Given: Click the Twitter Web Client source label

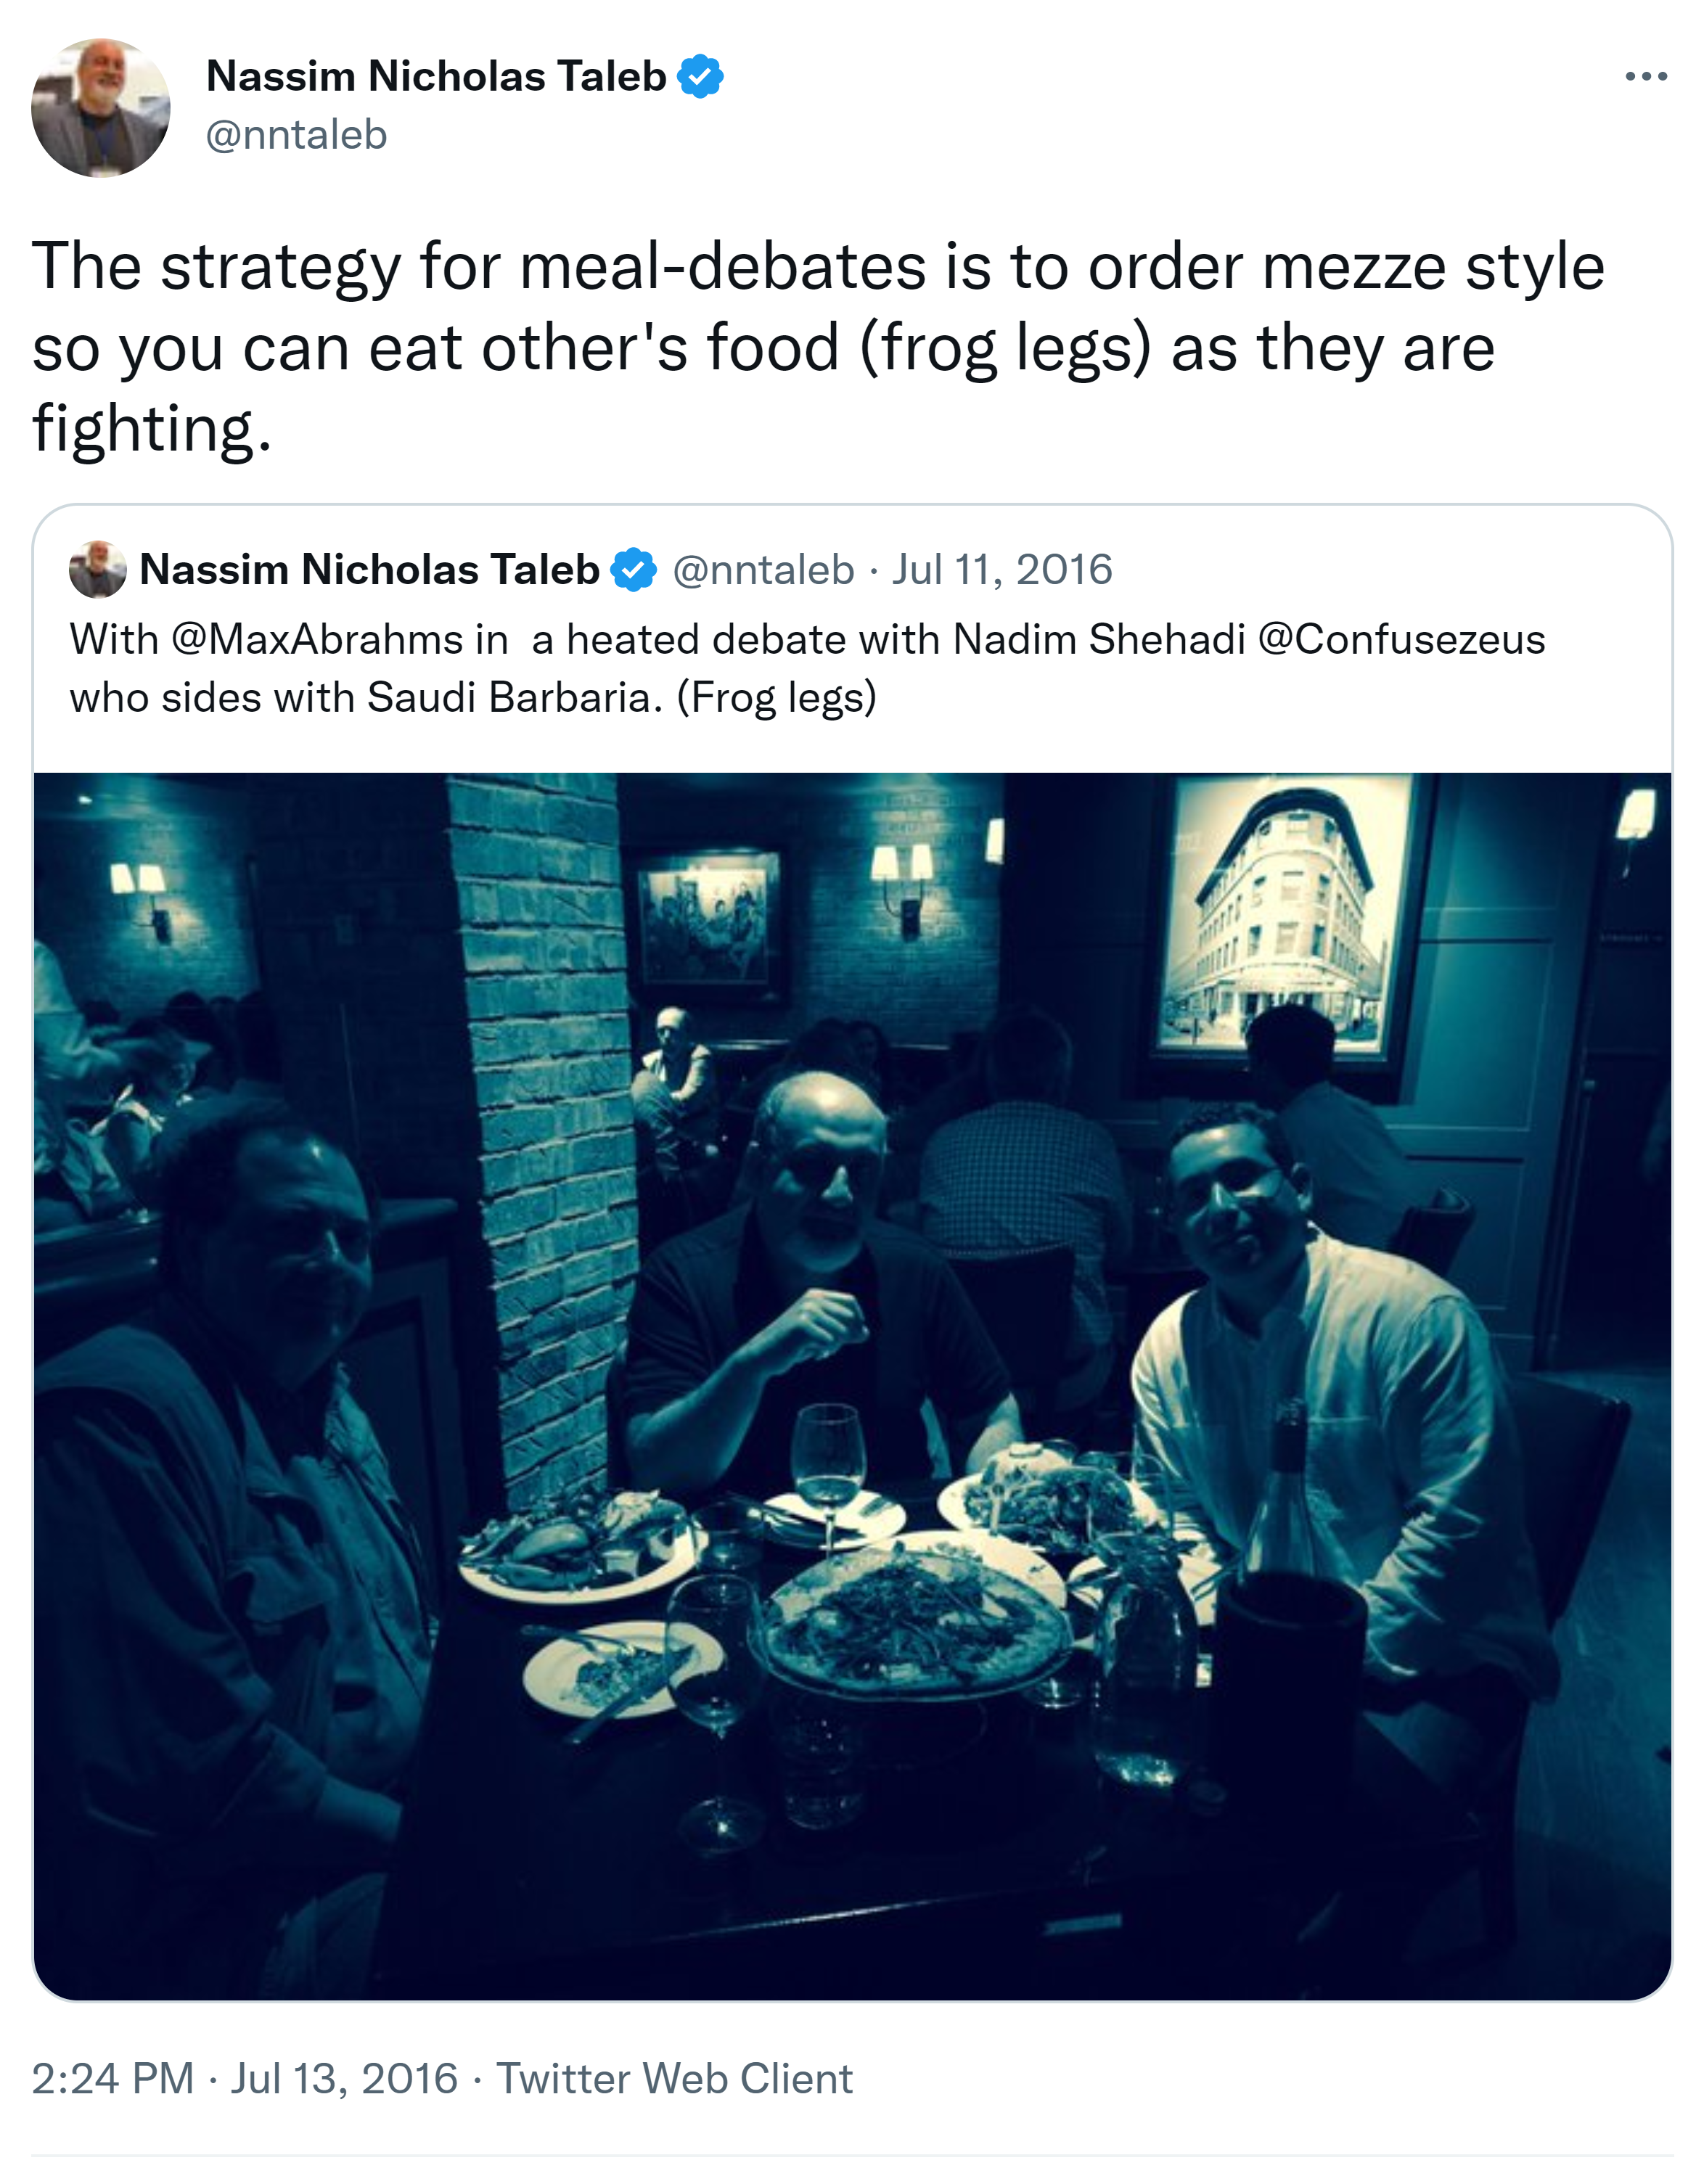Looking at the screenshot, I should (x=675, y=2079).
